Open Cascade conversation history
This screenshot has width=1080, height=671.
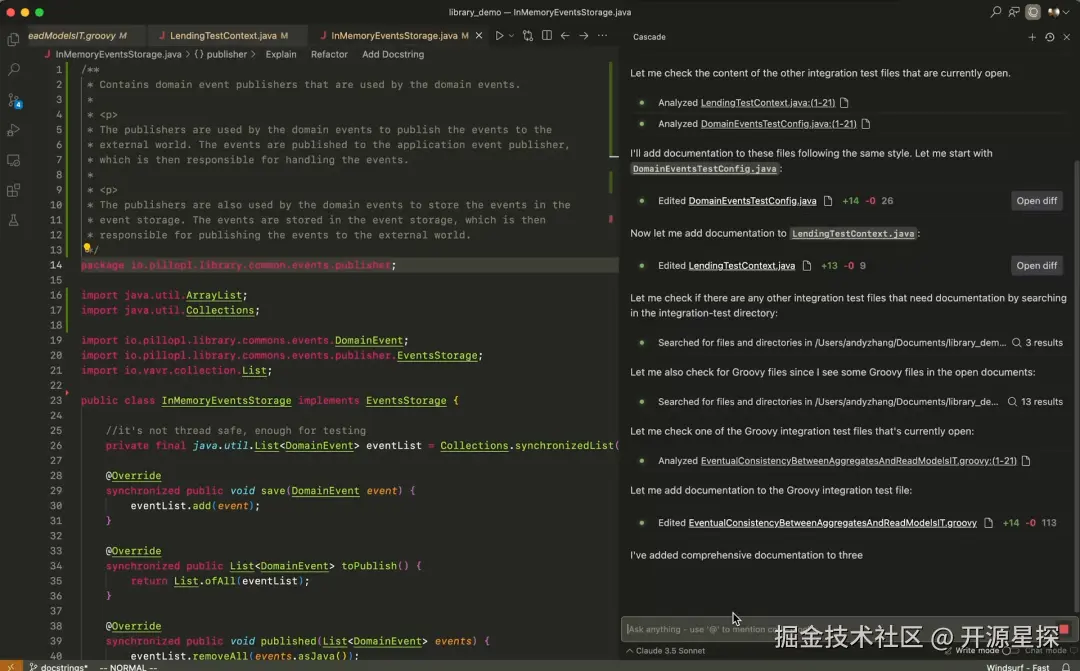pos(1049,37)
